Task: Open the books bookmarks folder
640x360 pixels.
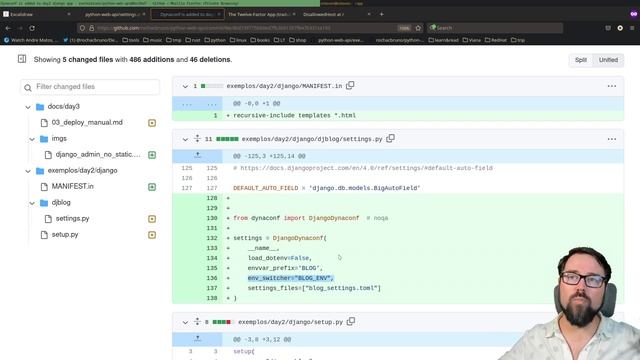Action: (x=260, y=40)
